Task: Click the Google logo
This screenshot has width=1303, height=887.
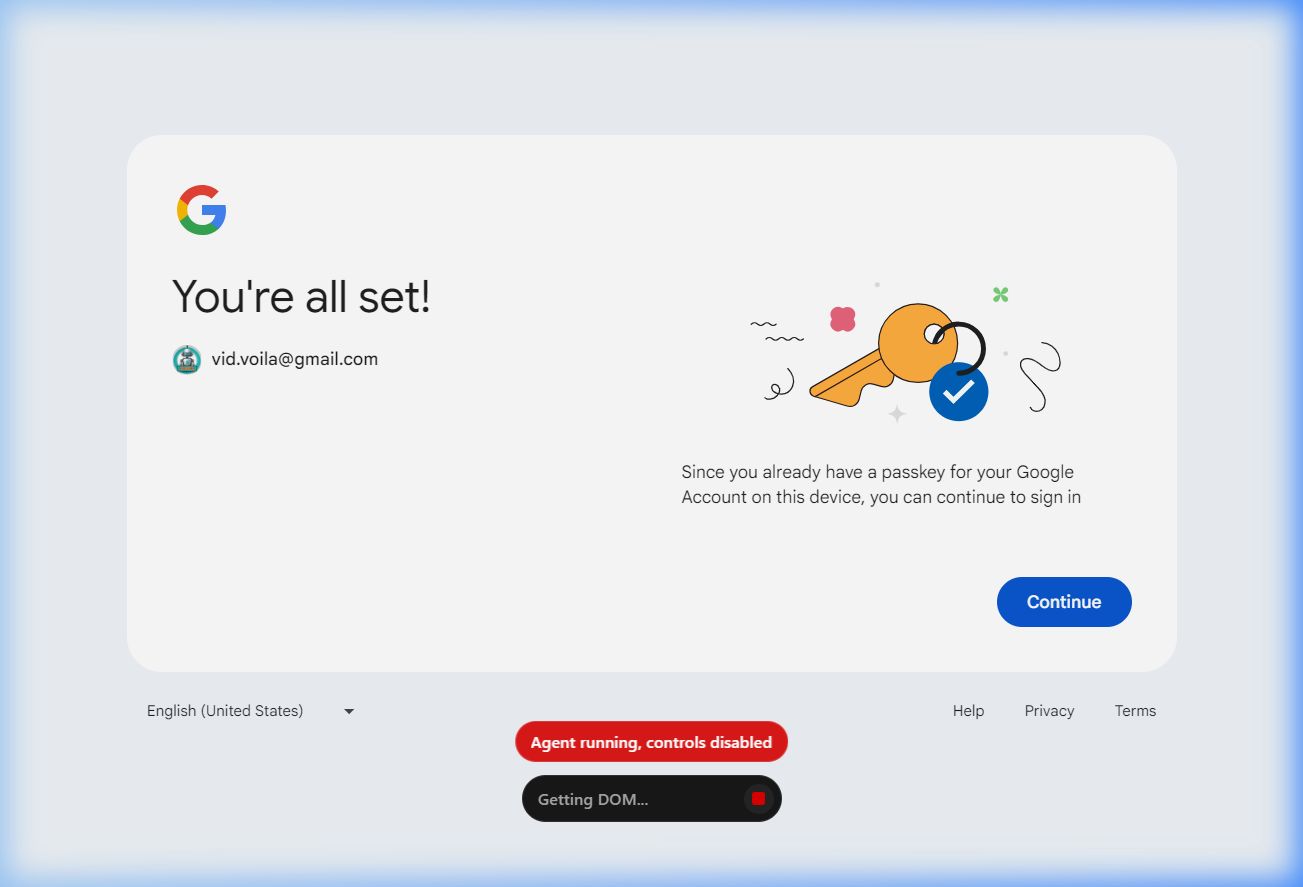Action: (202, 210)
